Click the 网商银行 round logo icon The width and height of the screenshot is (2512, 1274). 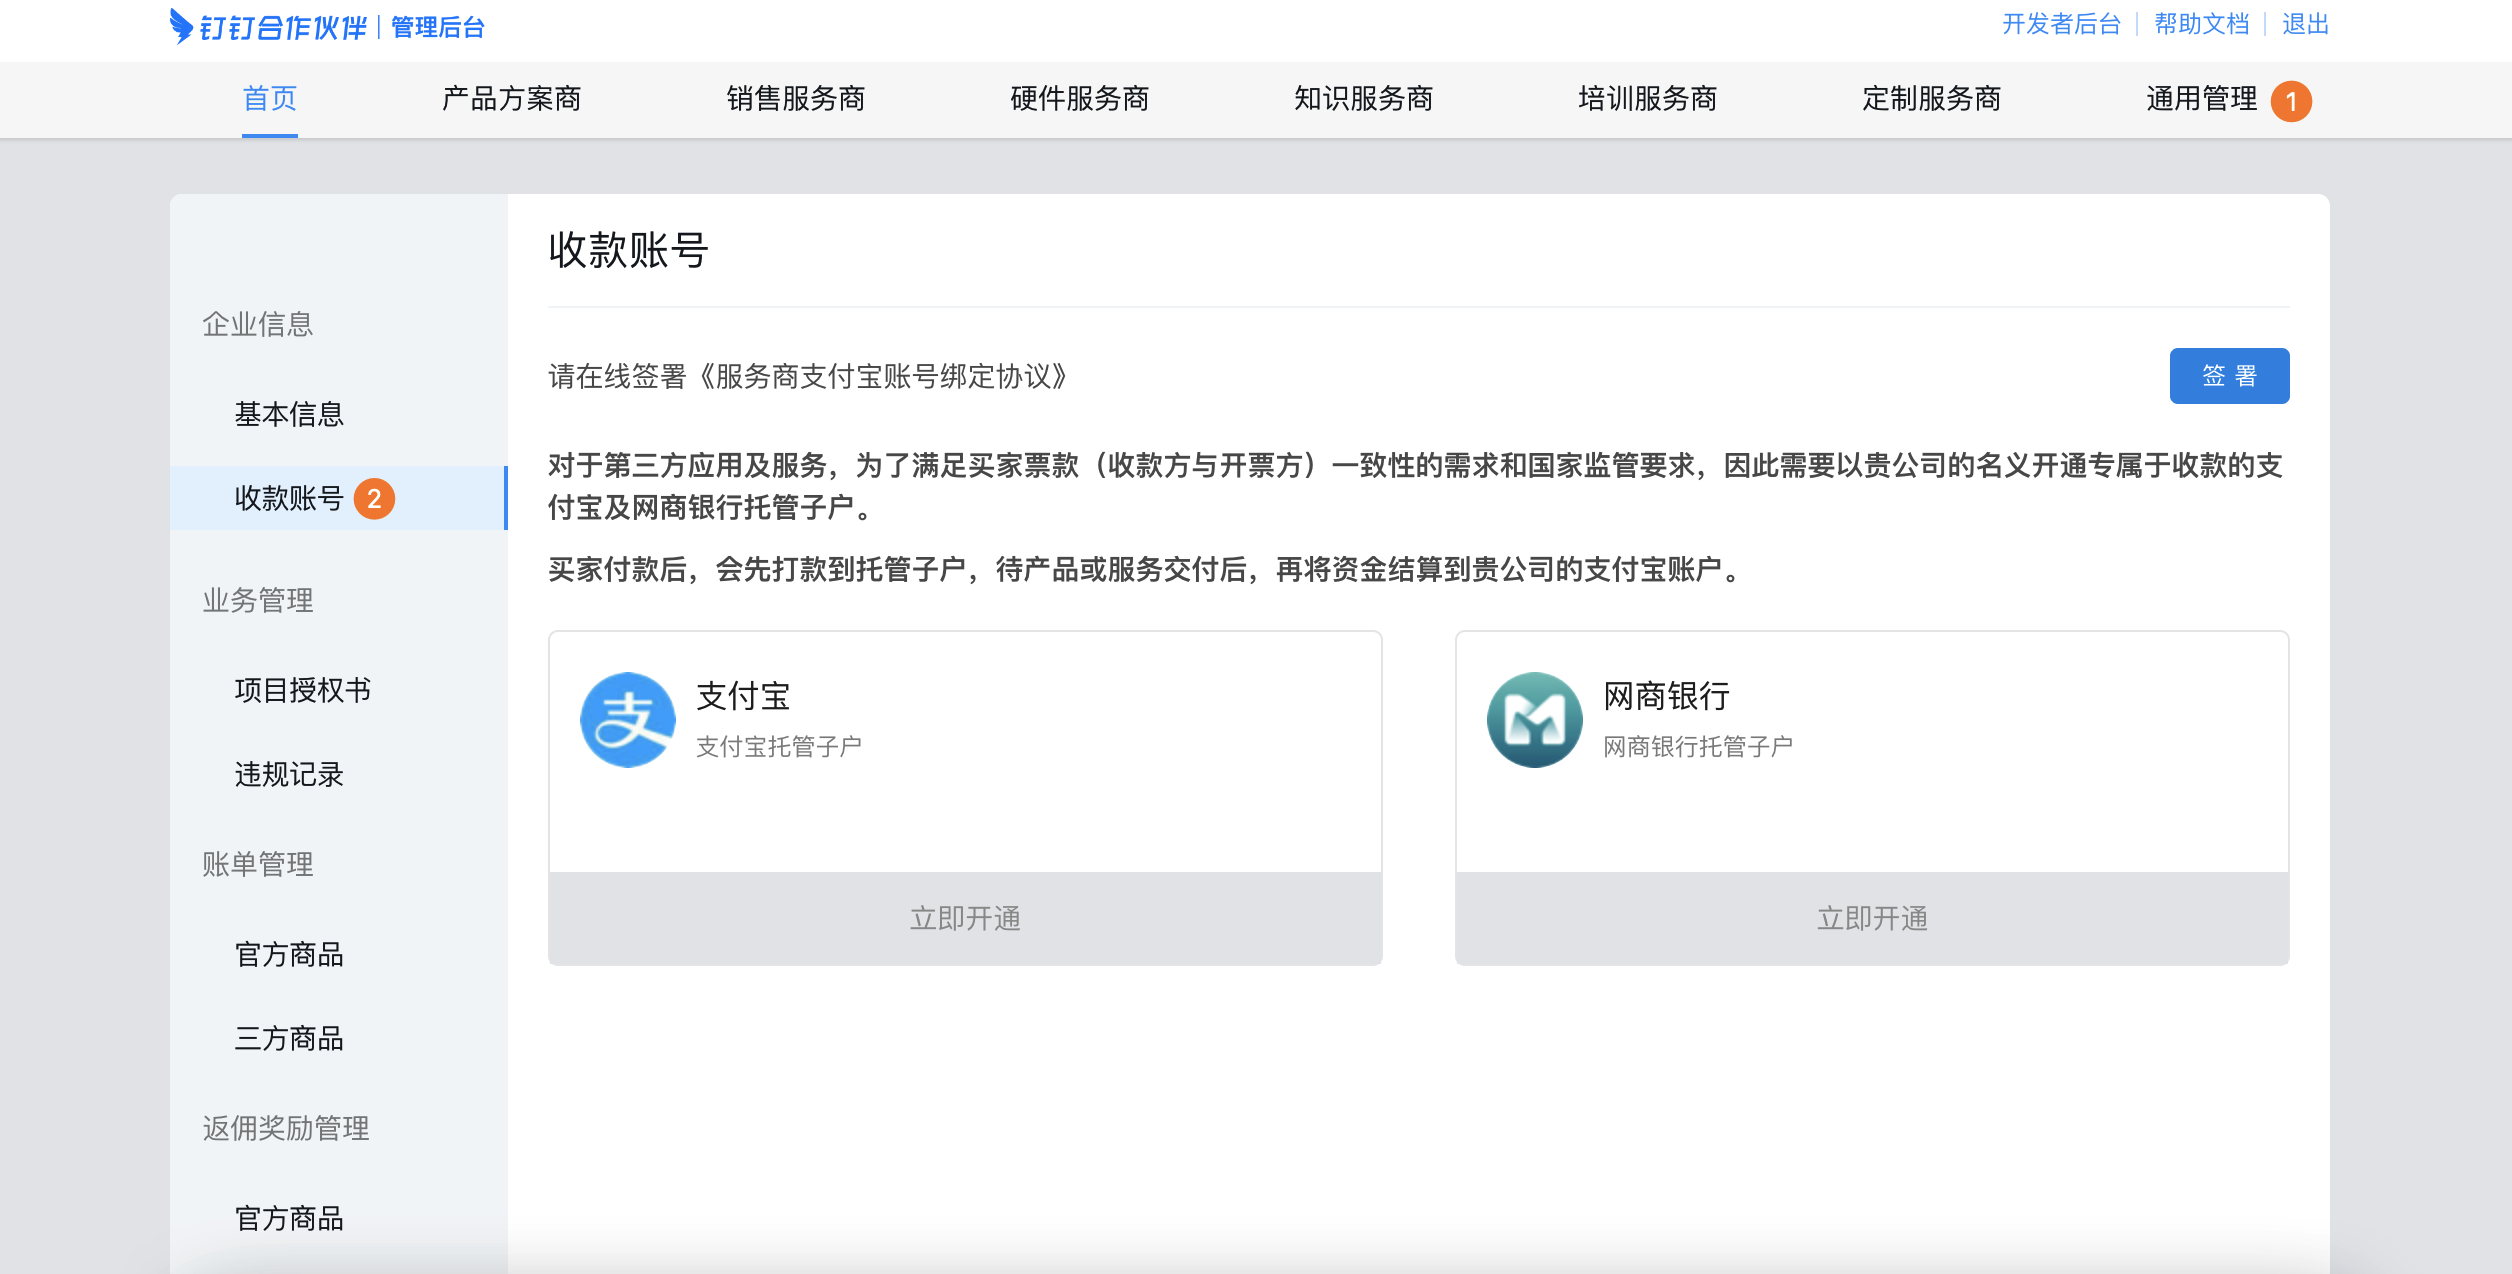pyautogui.click(x=1534, y=720)
